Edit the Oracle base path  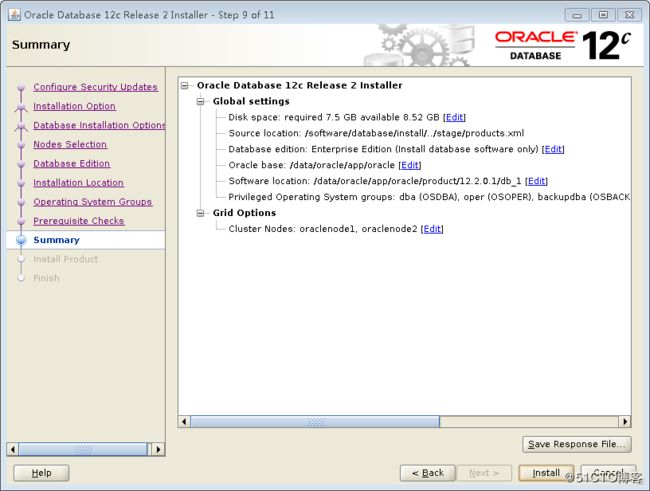[x=410, y=165]
